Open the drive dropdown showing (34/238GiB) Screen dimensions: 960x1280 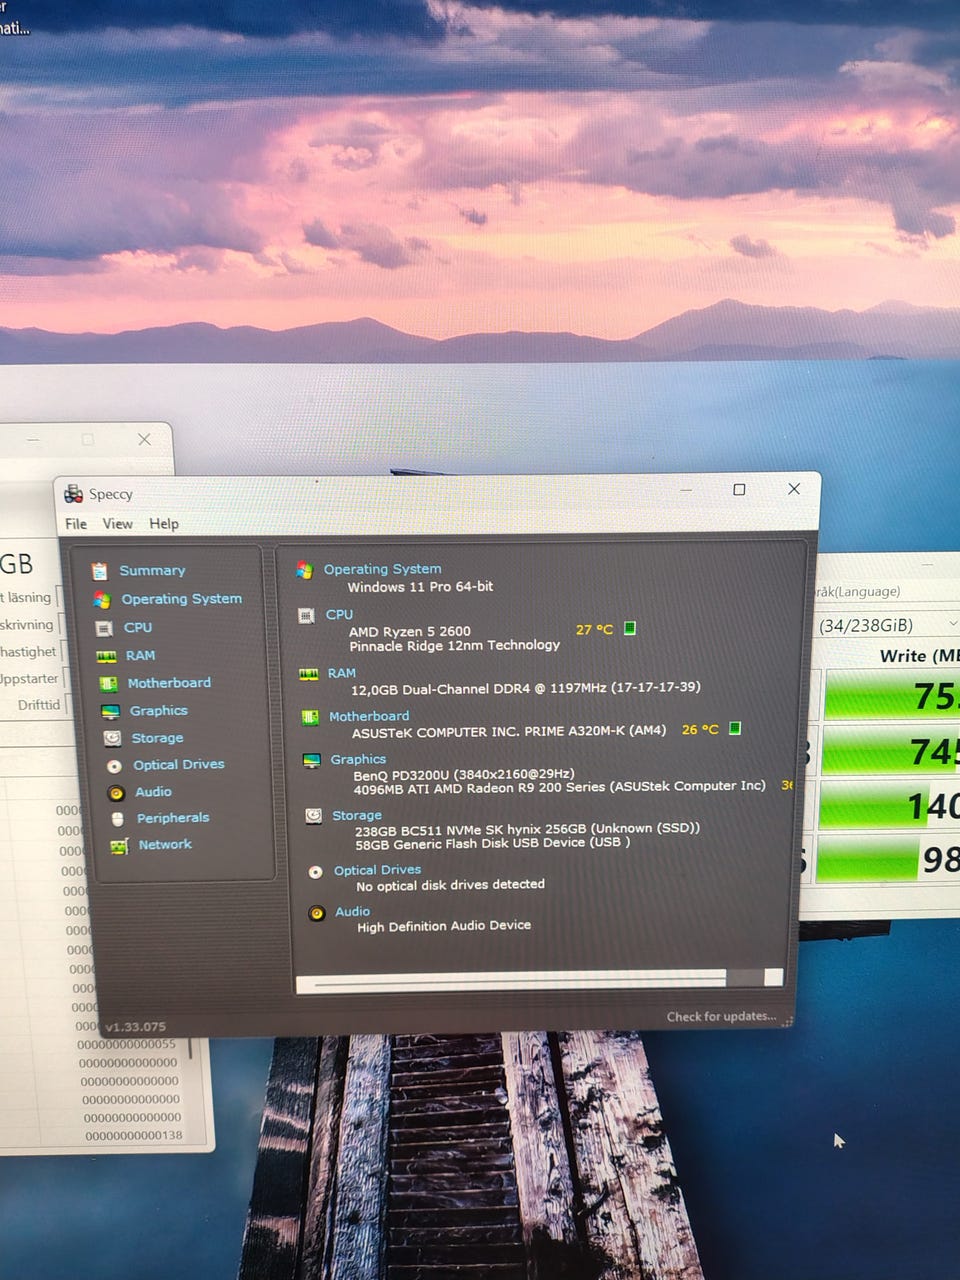point(888,626)
